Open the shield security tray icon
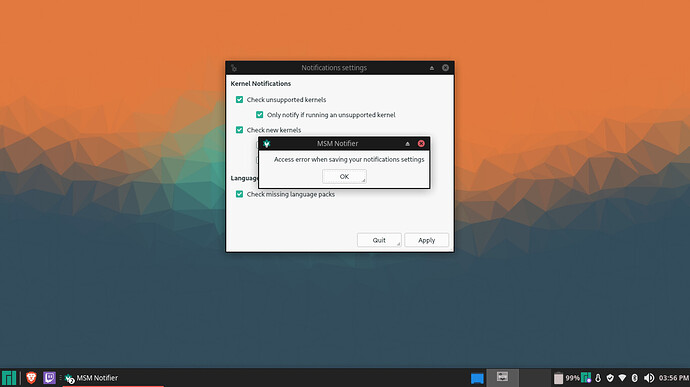The height and width of the screenshot is (387, 690). 610,378
